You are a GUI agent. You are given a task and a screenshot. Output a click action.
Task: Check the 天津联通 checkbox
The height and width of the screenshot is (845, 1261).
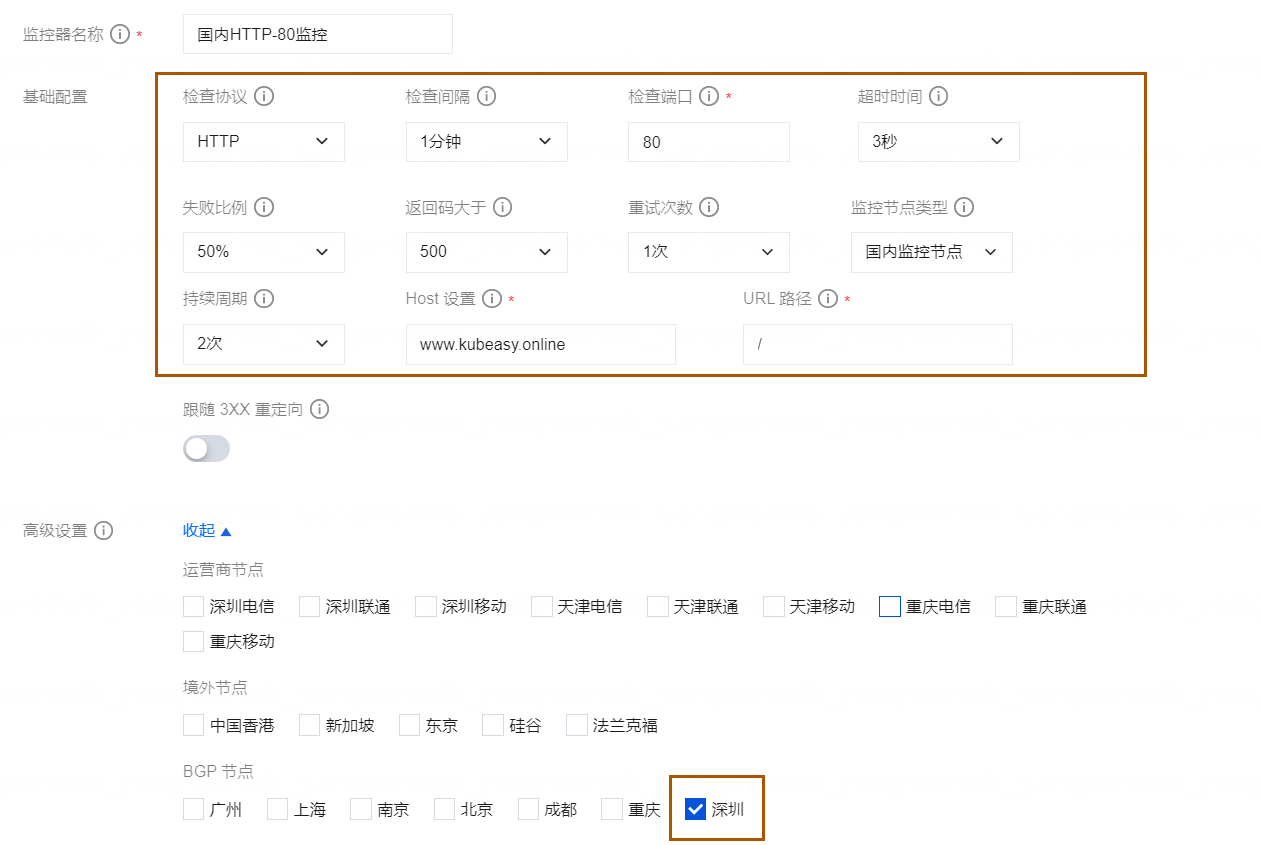[658, 606]
